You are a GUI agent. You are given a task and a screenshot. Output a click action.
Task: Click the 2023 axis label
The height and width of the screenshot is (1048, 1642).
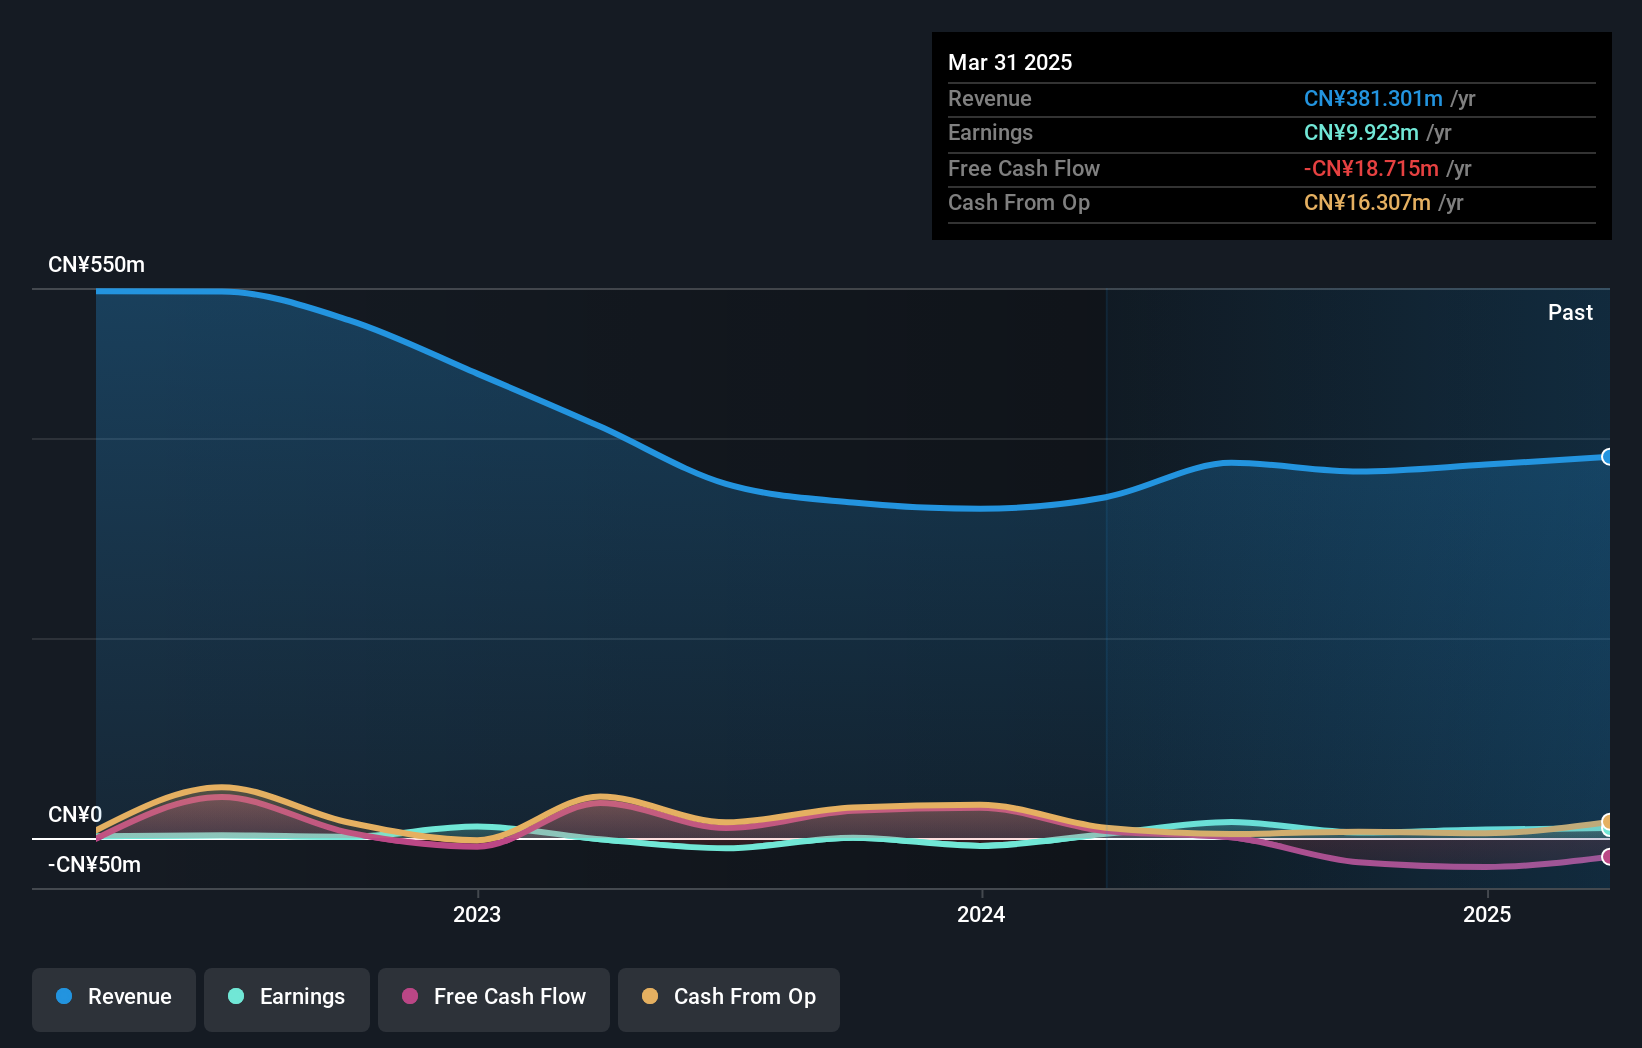(477, 914)
